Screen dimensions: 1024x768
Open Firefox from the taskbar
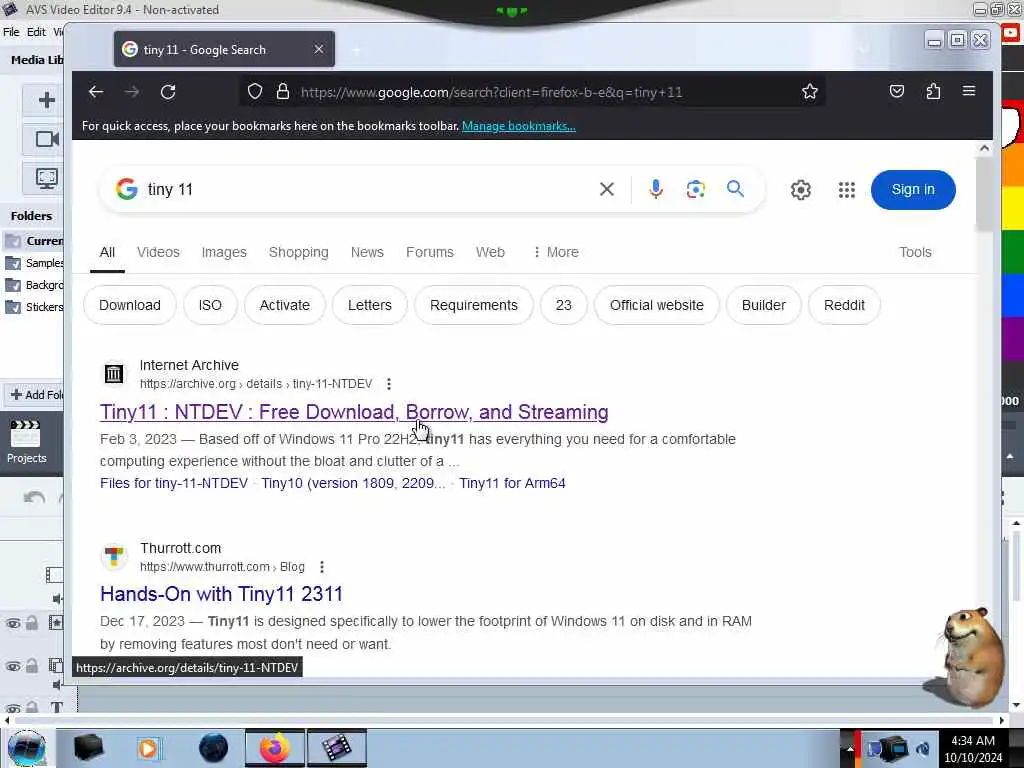pos(274,748)
